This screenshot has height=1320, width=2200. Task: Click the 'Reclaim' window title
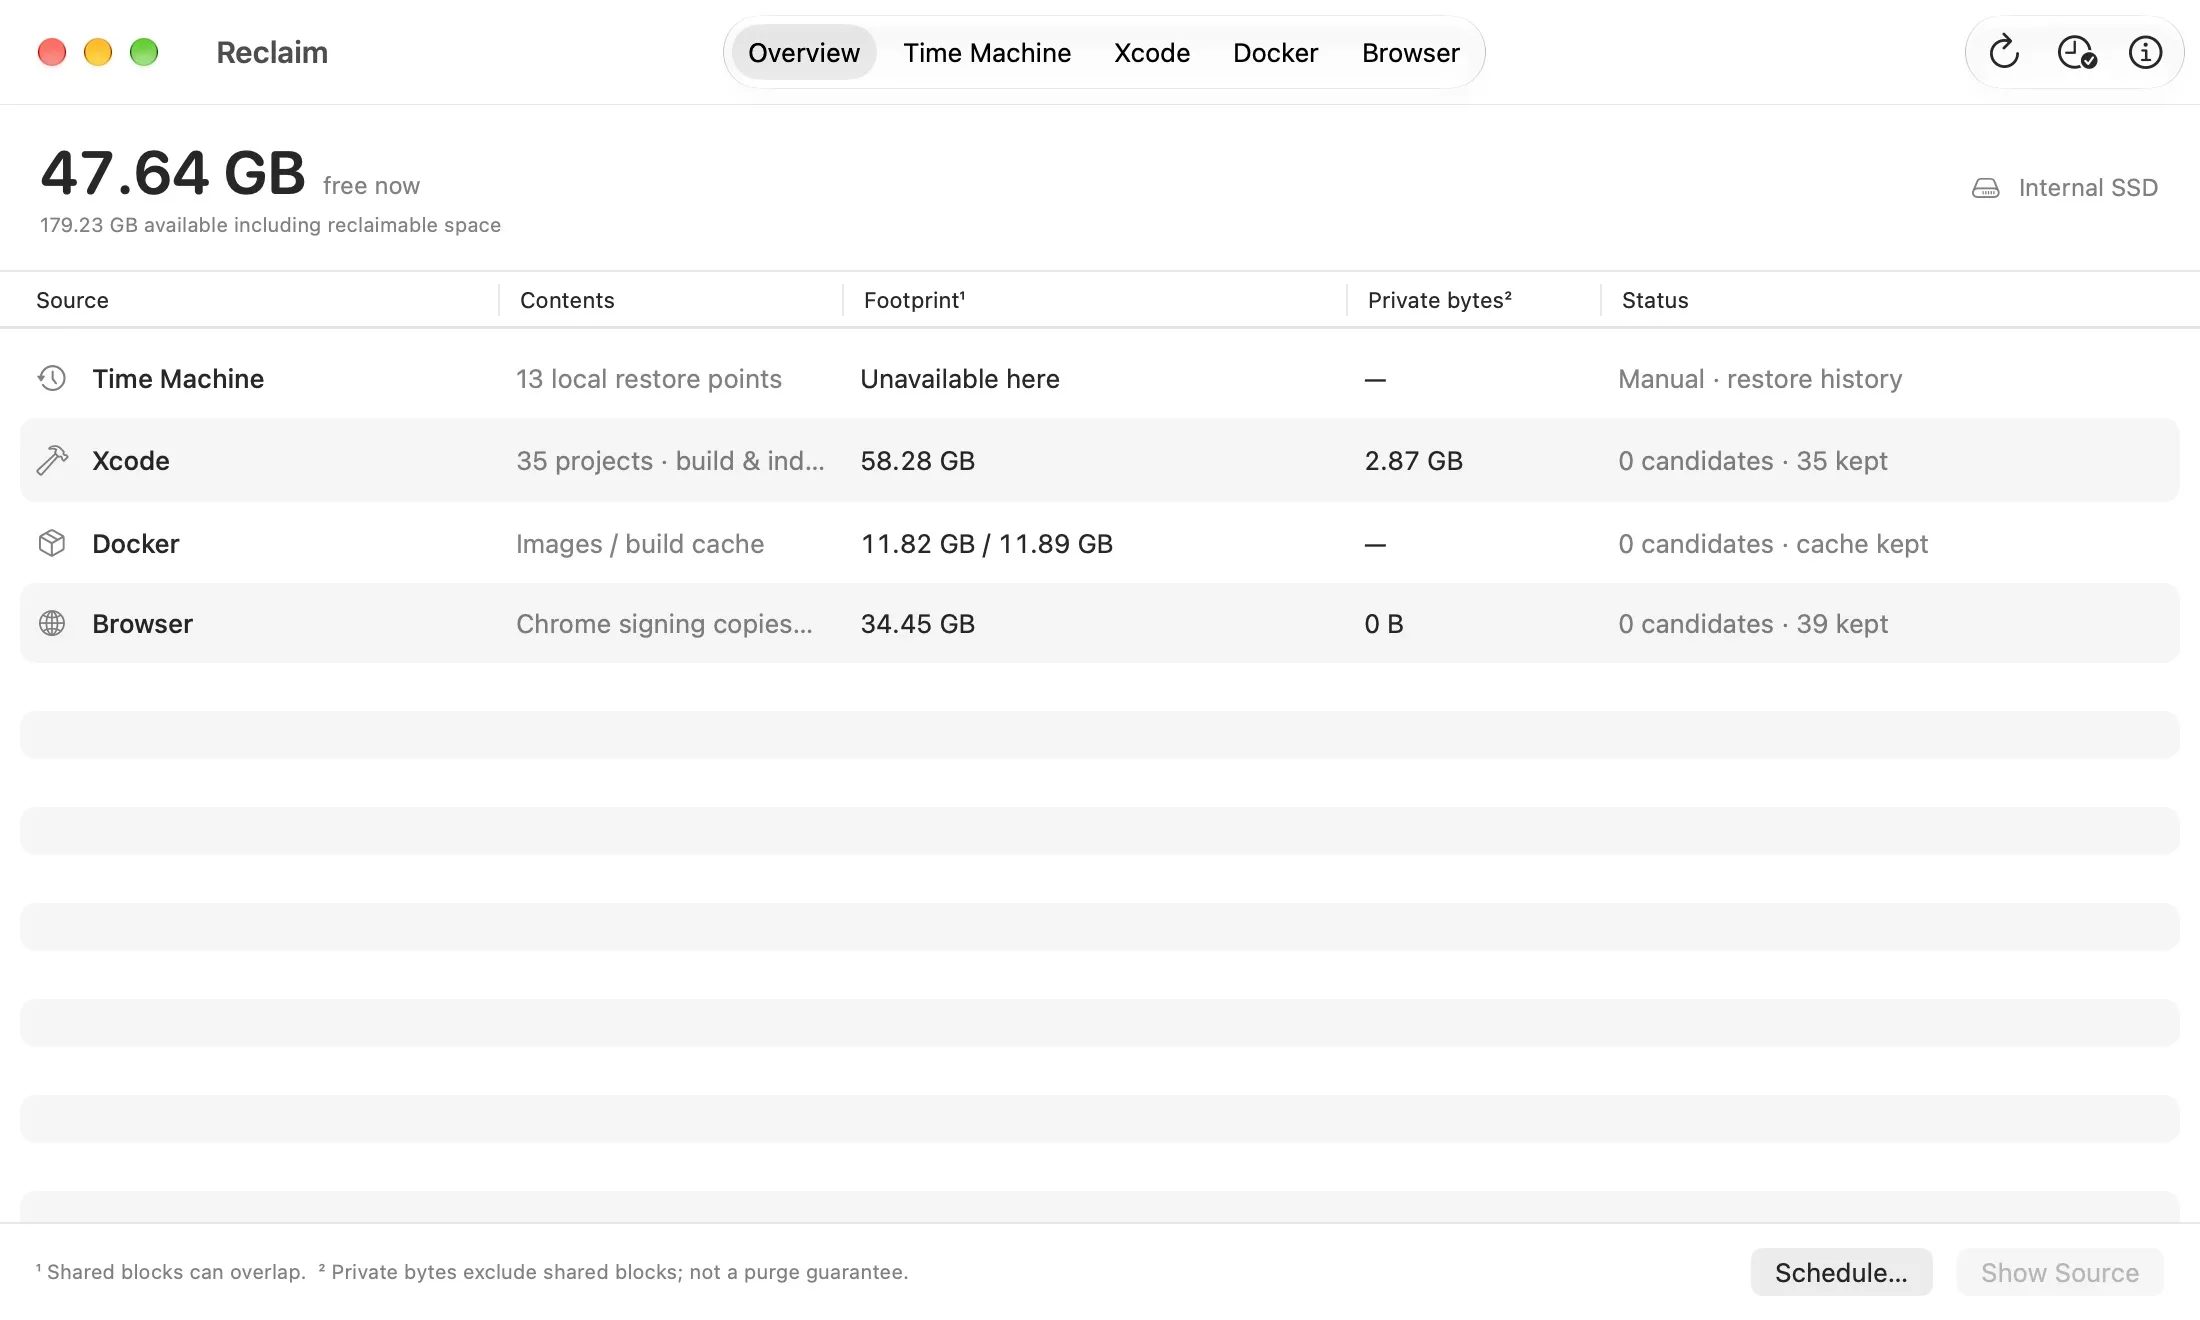[272, 52]
